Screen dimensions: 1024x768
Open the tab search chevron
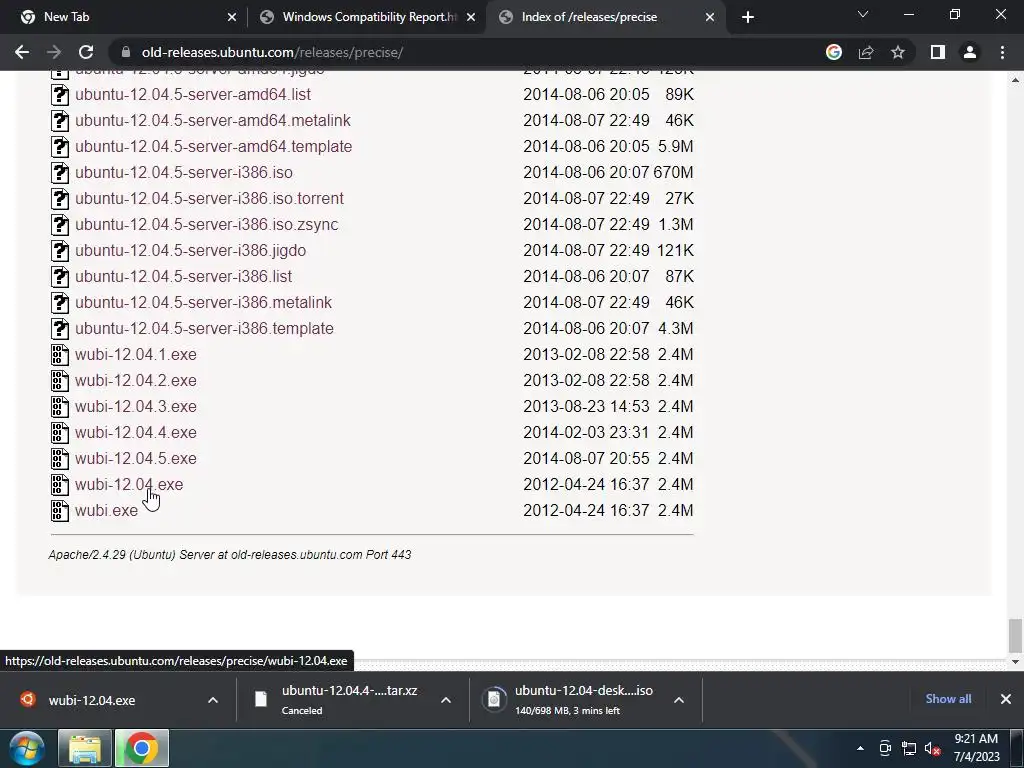863,14
